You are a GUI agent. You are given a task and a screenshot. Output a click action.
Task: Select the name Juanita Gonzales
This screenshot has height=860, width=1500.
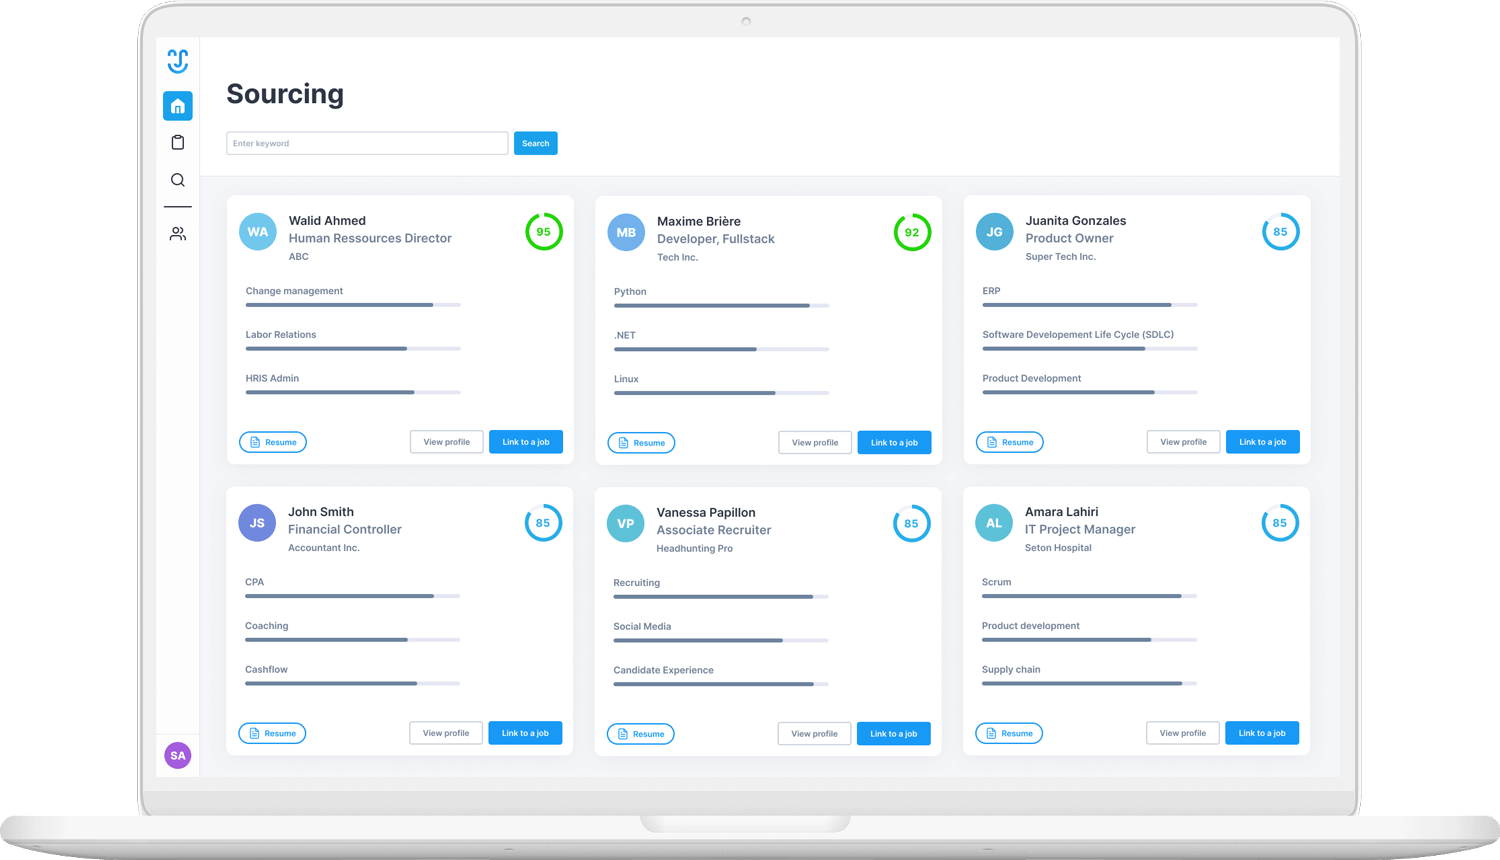point(1076,221)
